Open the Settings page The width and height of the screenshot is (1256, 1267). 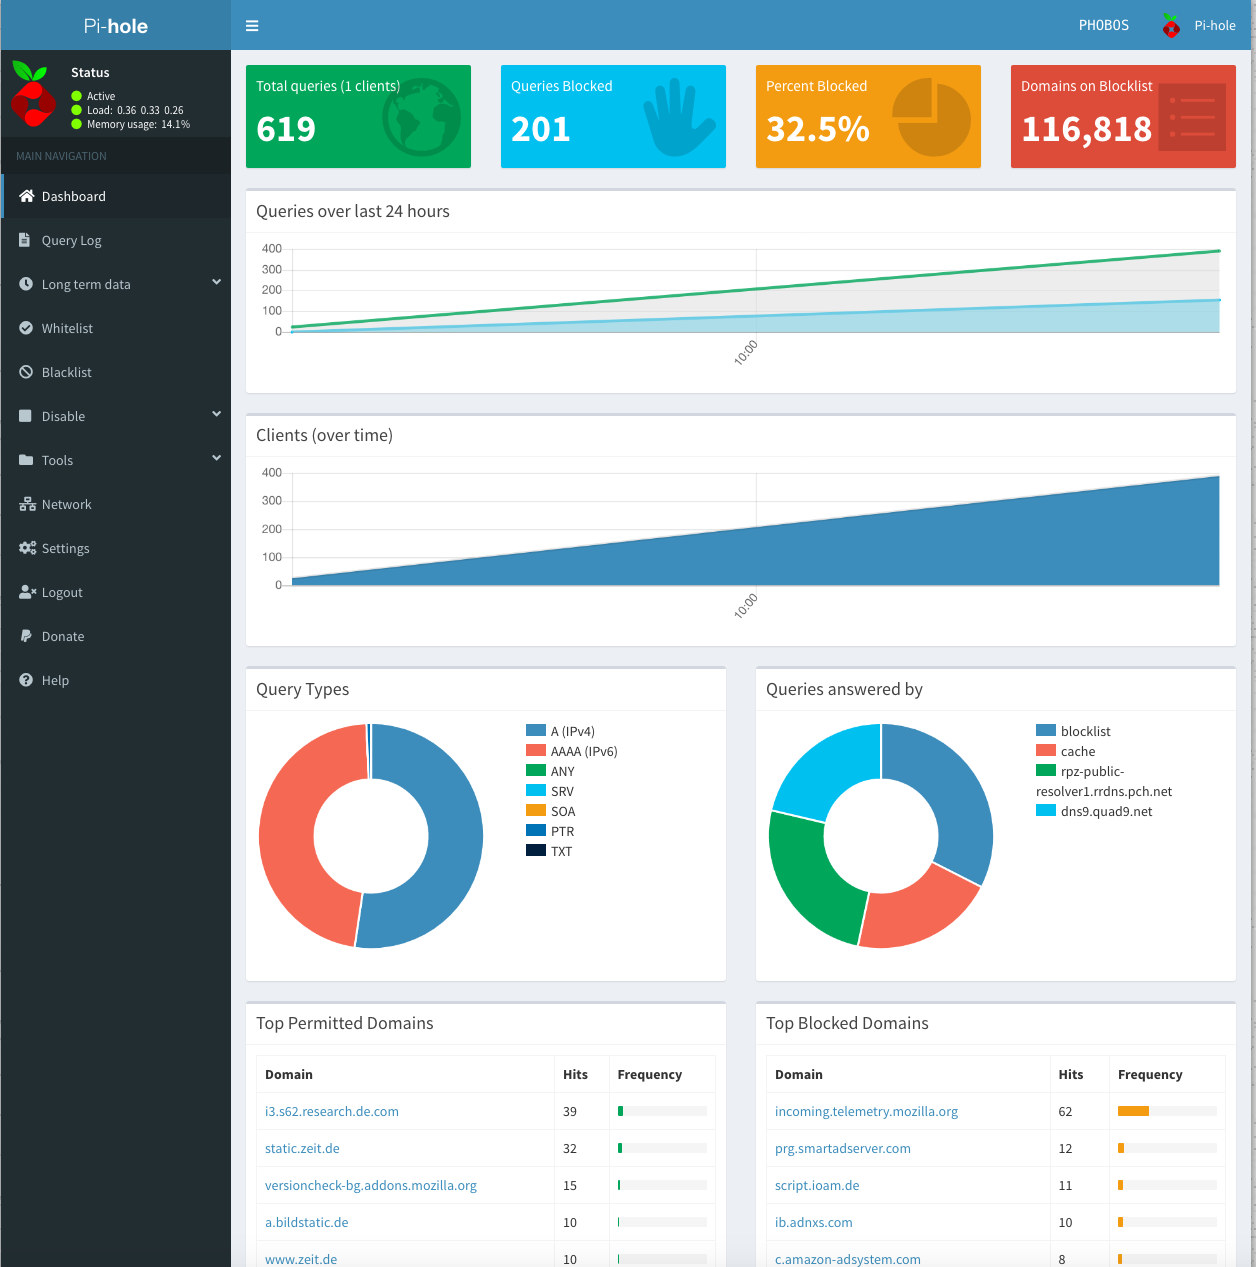point(116,548)
